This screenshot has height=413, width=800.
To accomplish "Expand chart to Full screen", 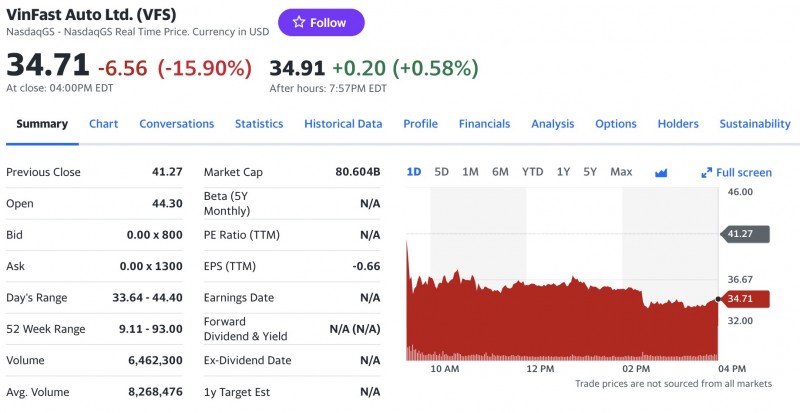I will 737,172.
